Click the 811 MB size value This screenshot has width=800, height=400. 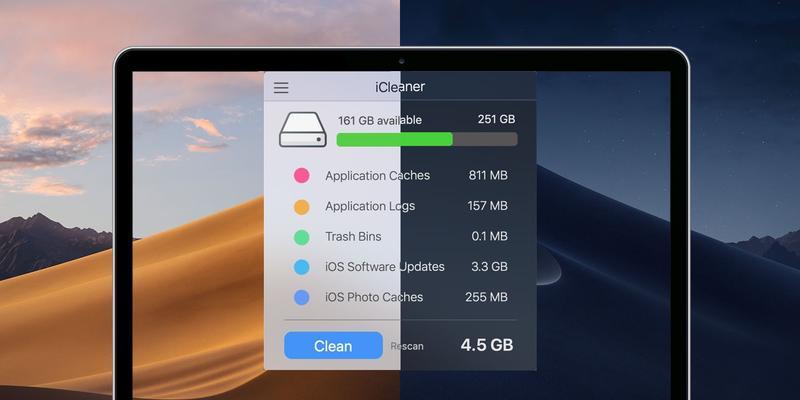488,176
